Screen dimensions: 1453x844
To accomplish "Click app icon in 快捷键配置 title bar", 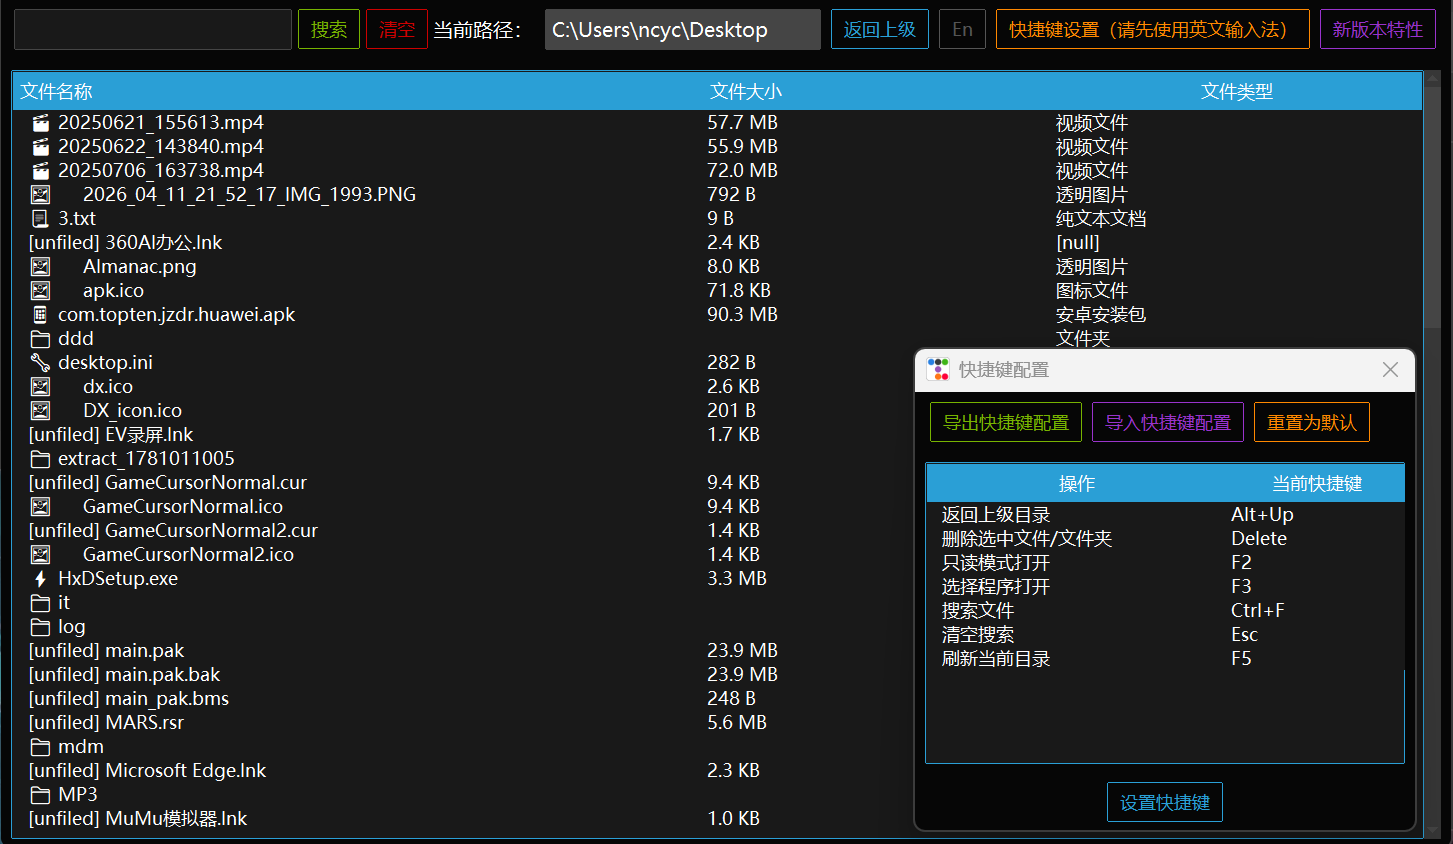I will pos(938,369).
